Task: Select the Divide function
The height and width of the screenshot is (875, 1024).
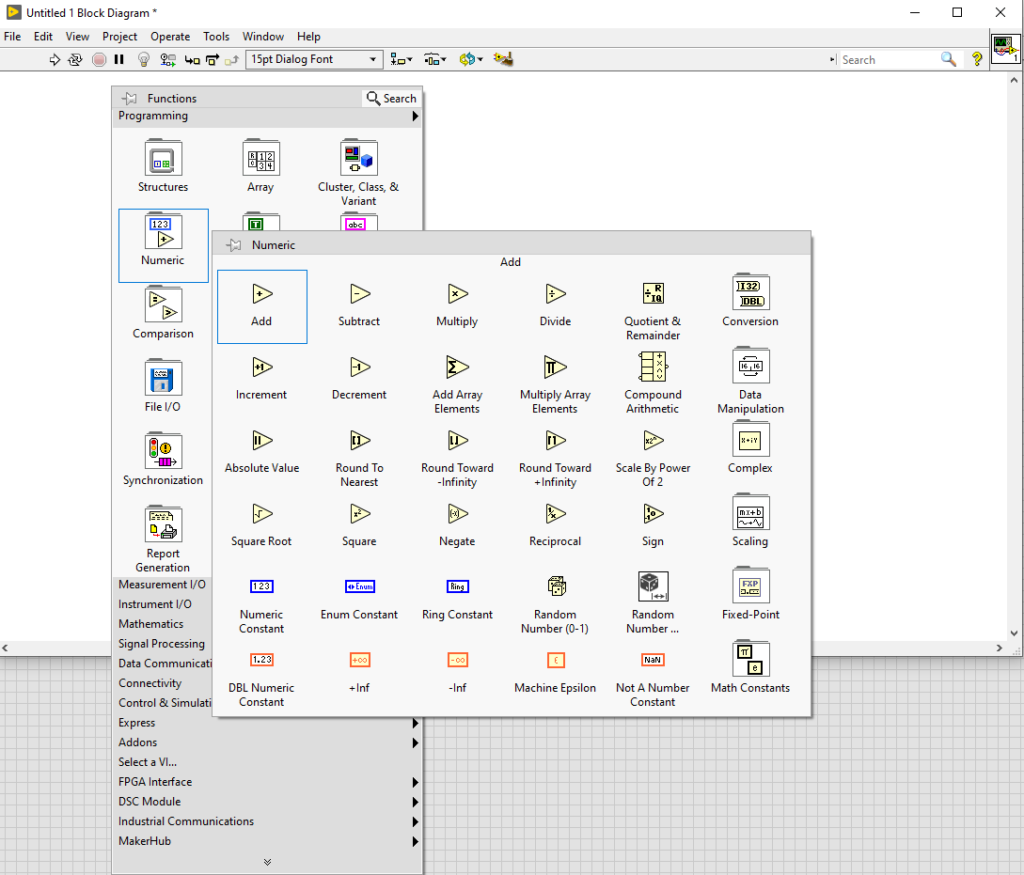Action: pyautogui.click(x=555, y=306)
